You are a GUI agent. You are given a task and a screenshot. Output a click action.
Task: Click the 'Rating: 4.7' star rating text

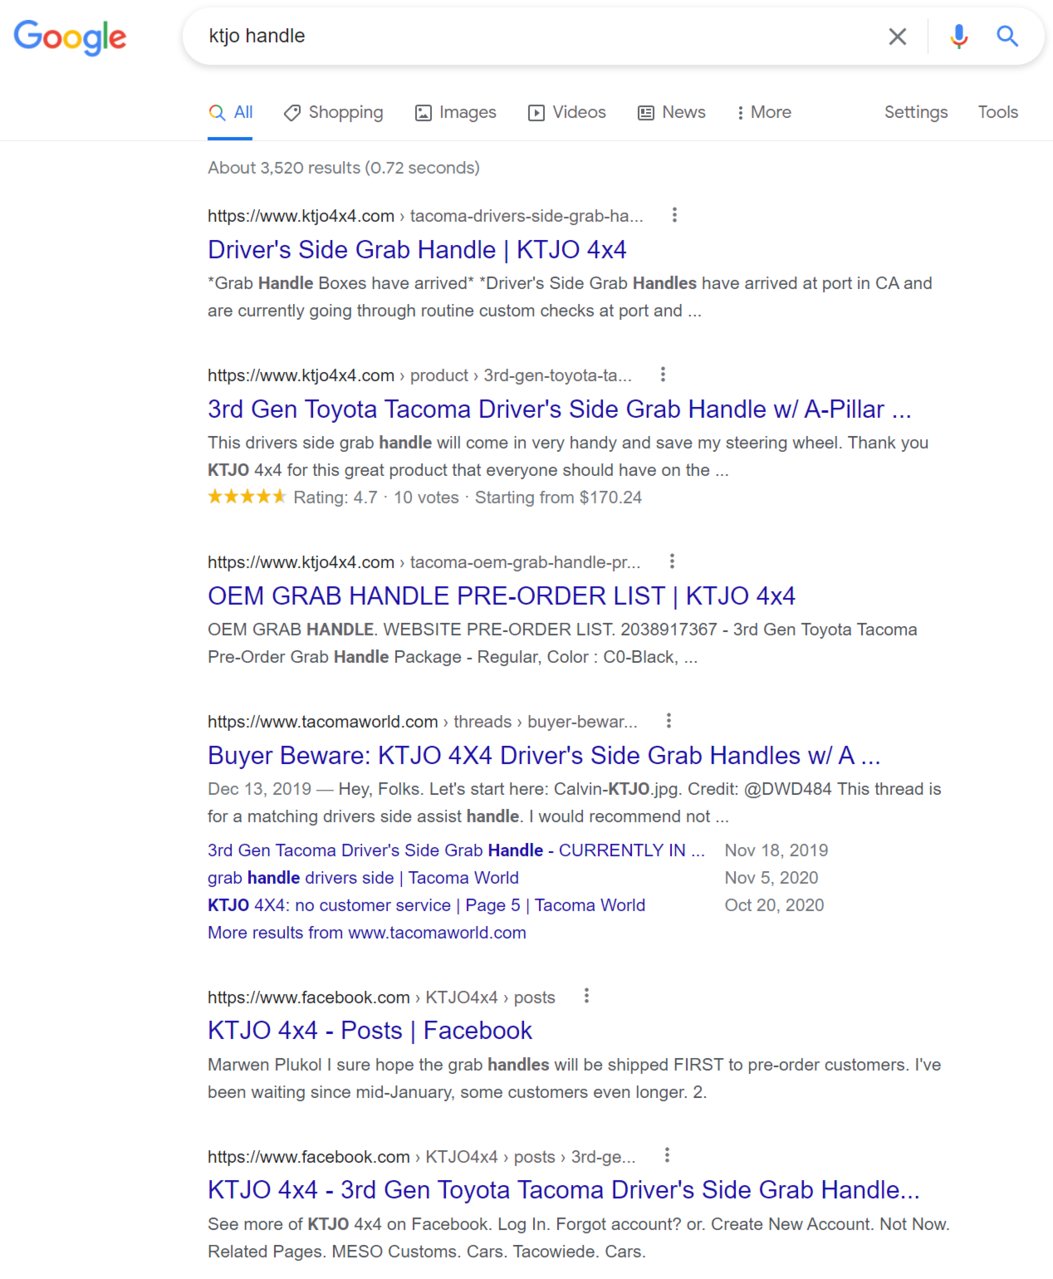tap(335, 498)
